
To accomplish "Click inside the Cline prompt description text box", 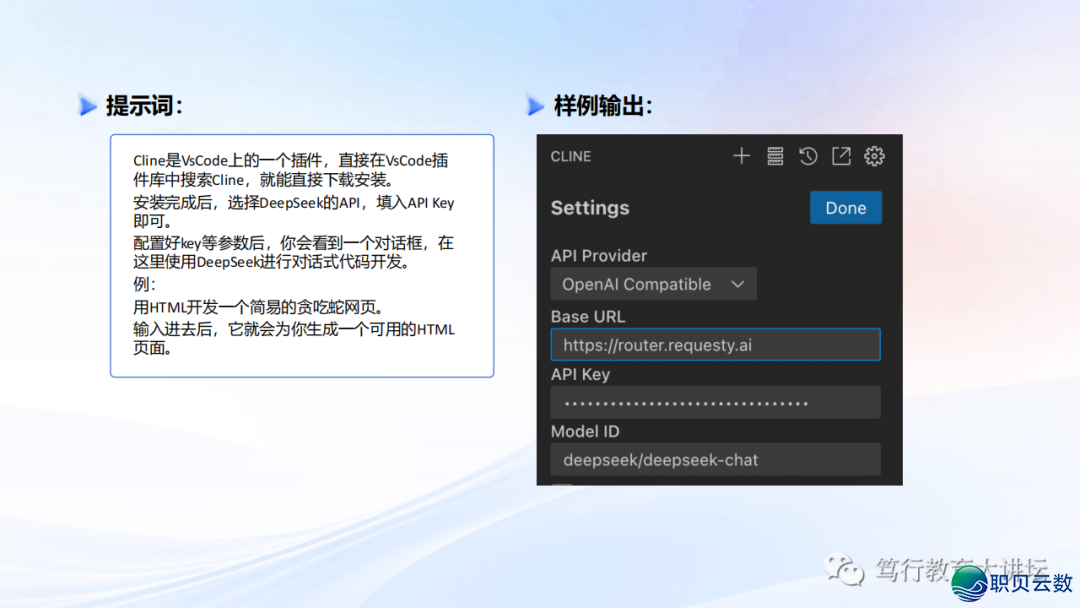I will click(x=301, y=256).
